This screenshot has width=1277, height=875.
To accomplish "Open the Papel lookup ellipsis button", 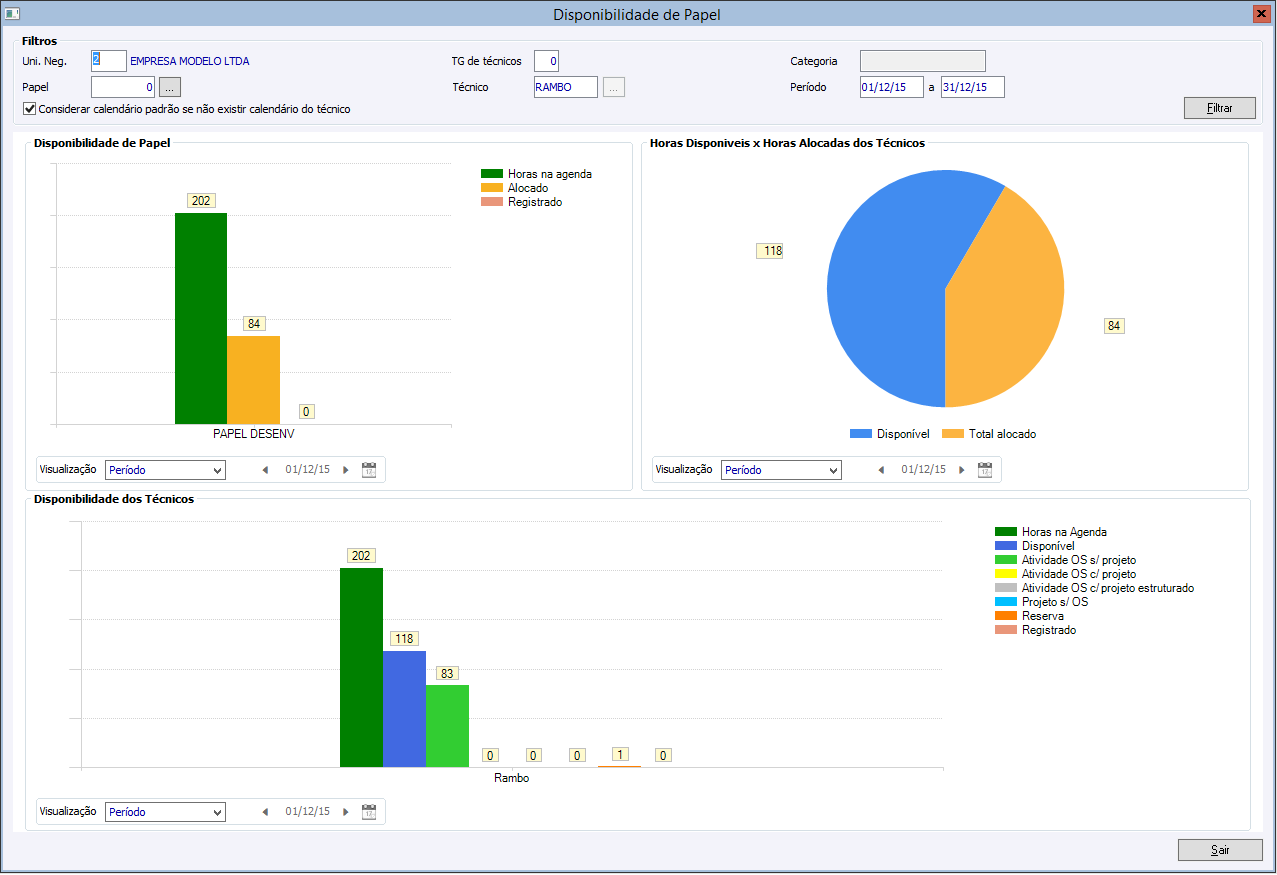I will [170, 87].
